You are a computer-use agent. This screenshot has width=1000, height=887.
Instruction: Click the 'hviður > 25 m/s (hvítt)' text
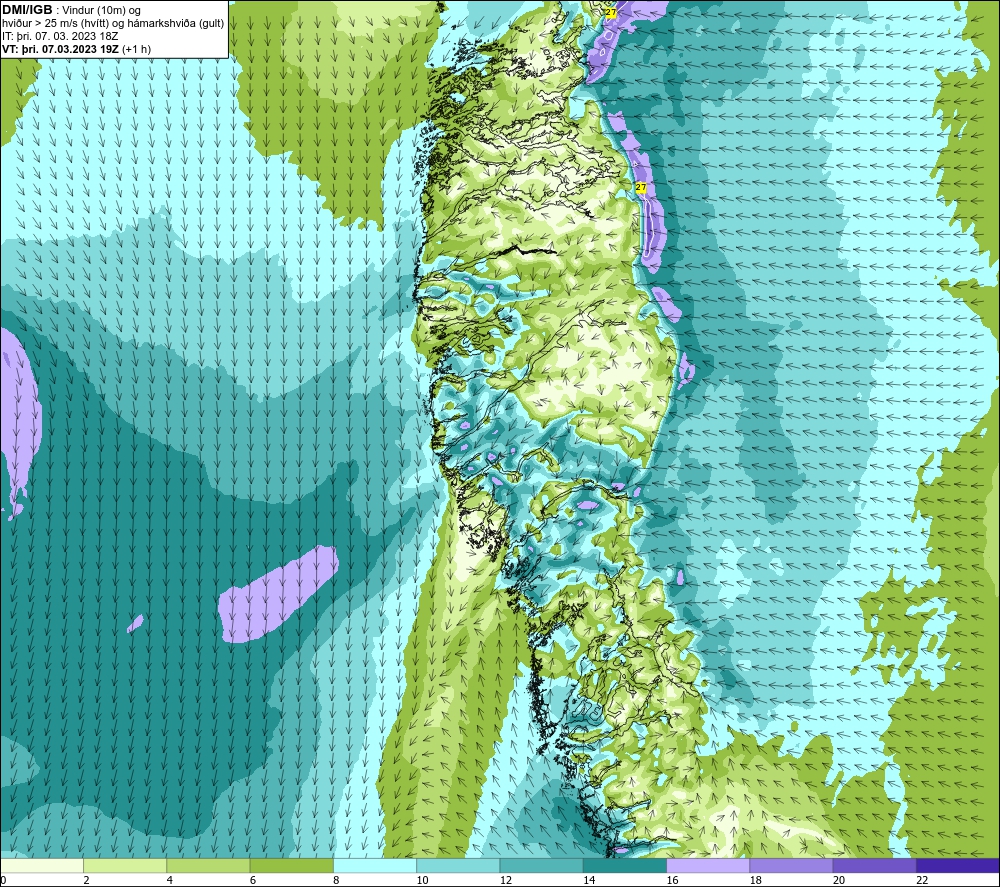point(54,24)
